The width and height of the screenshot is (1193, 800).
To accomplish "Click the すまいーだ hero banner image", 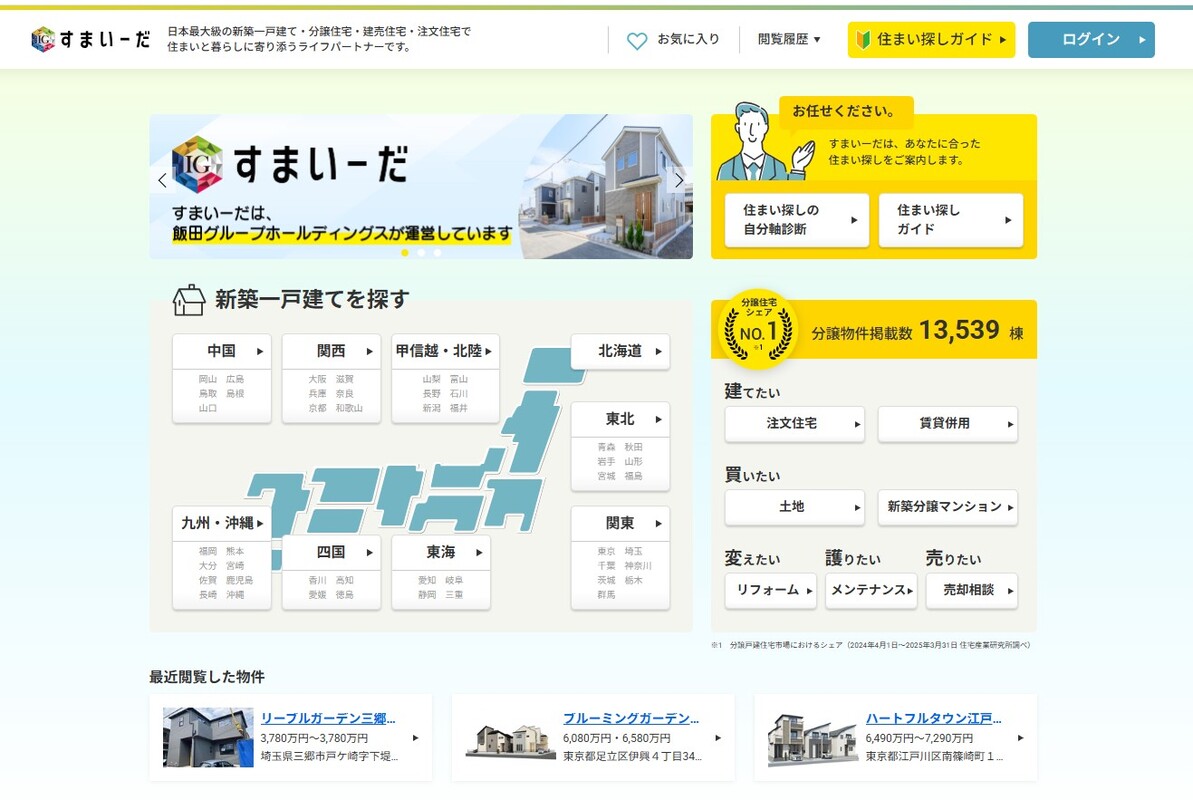I will (x=421, y=186).
